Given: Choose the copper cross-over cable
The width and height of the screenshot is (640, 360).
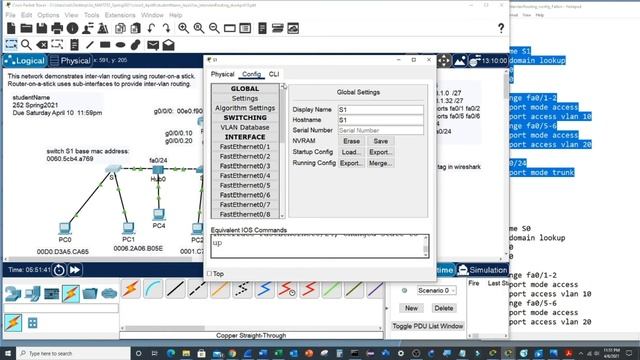Looking at the screenshot, I should pos(198,289).
